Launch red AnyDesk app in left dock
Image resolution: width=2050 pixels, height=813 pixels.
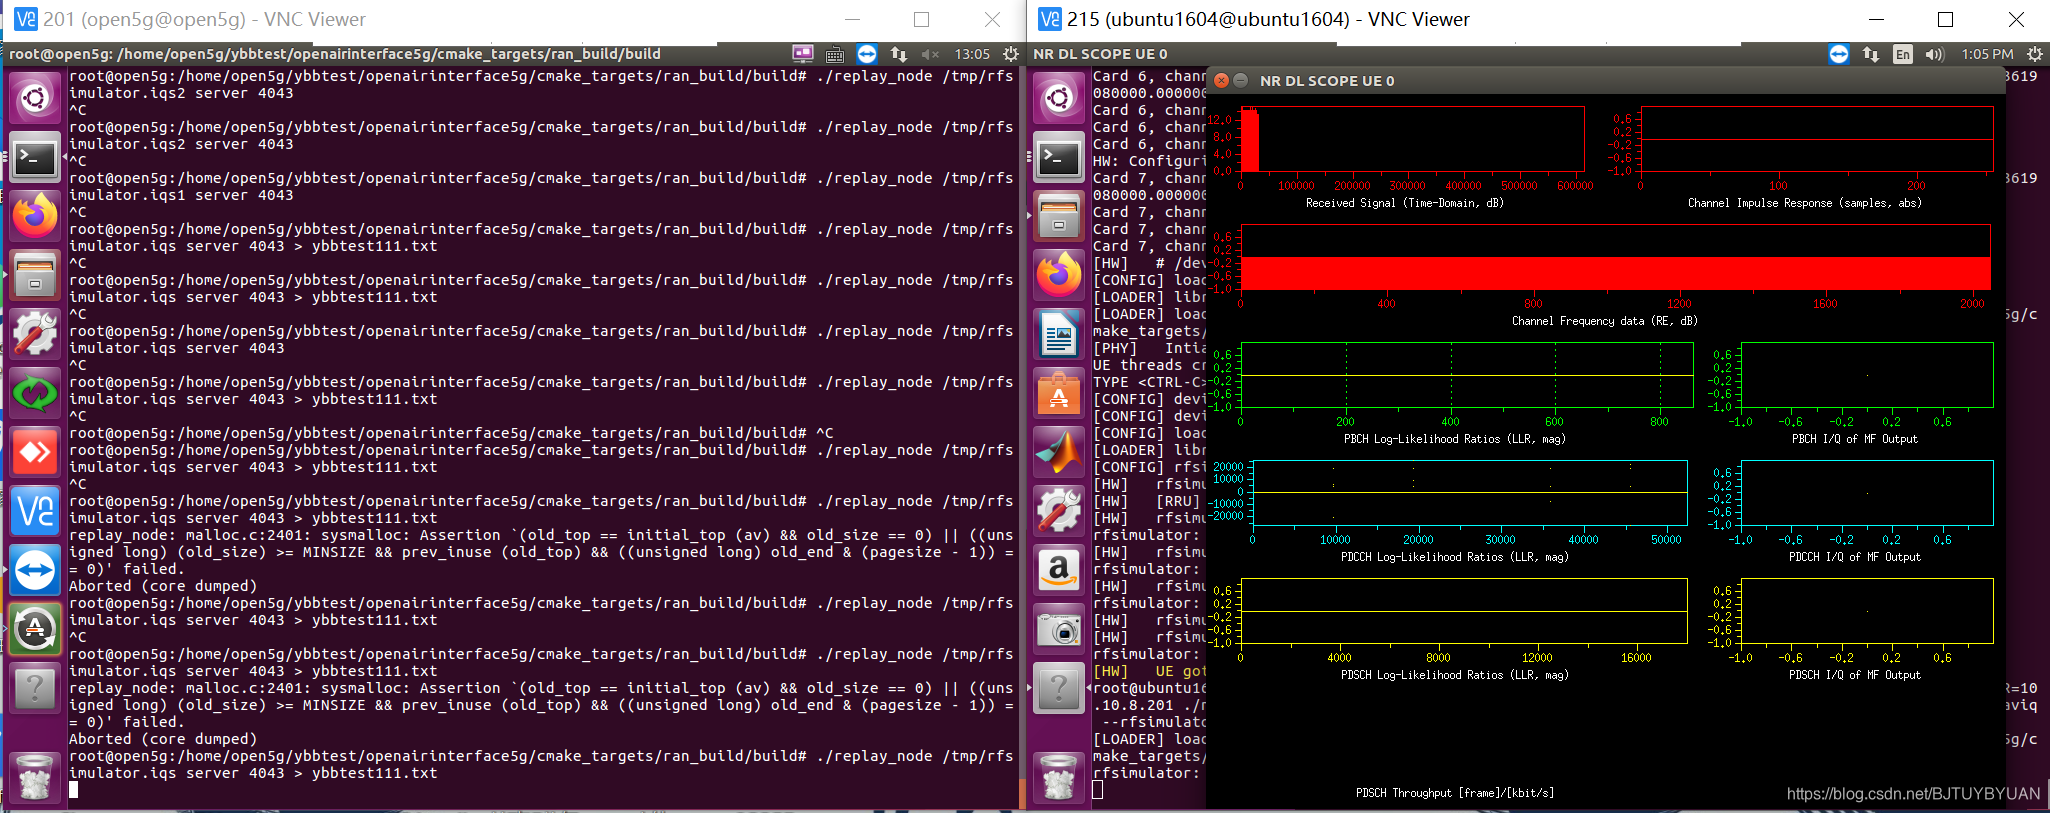click(x=35, y=452)
